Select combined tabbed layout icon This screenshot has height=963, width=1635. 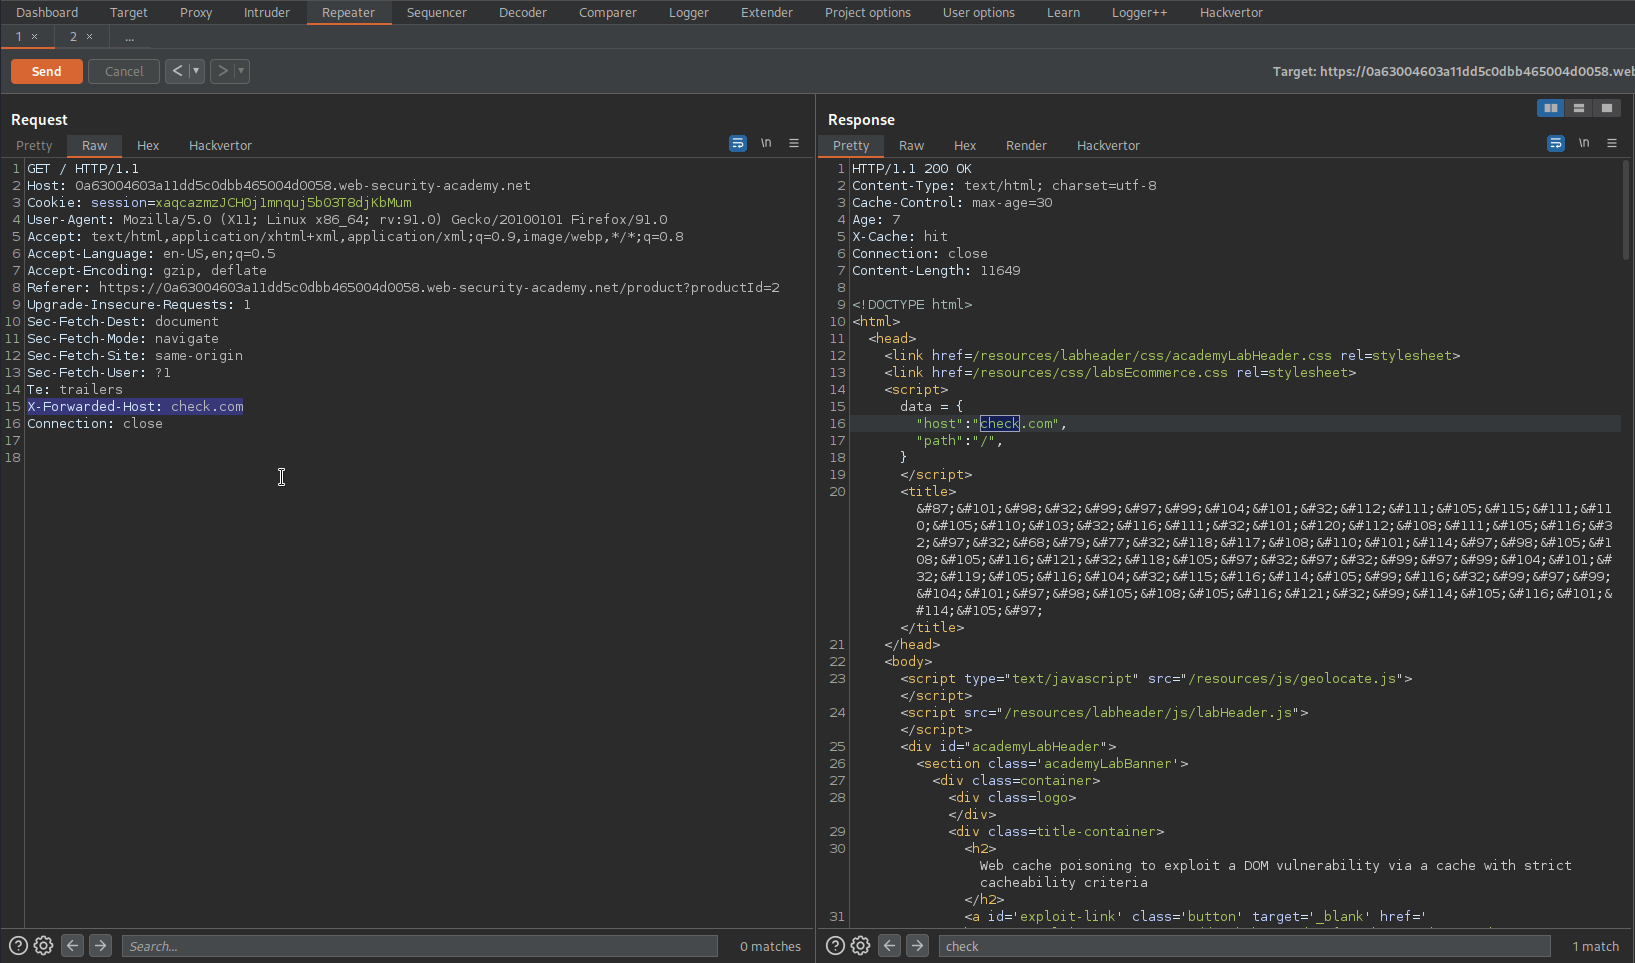pos(1607,108)
